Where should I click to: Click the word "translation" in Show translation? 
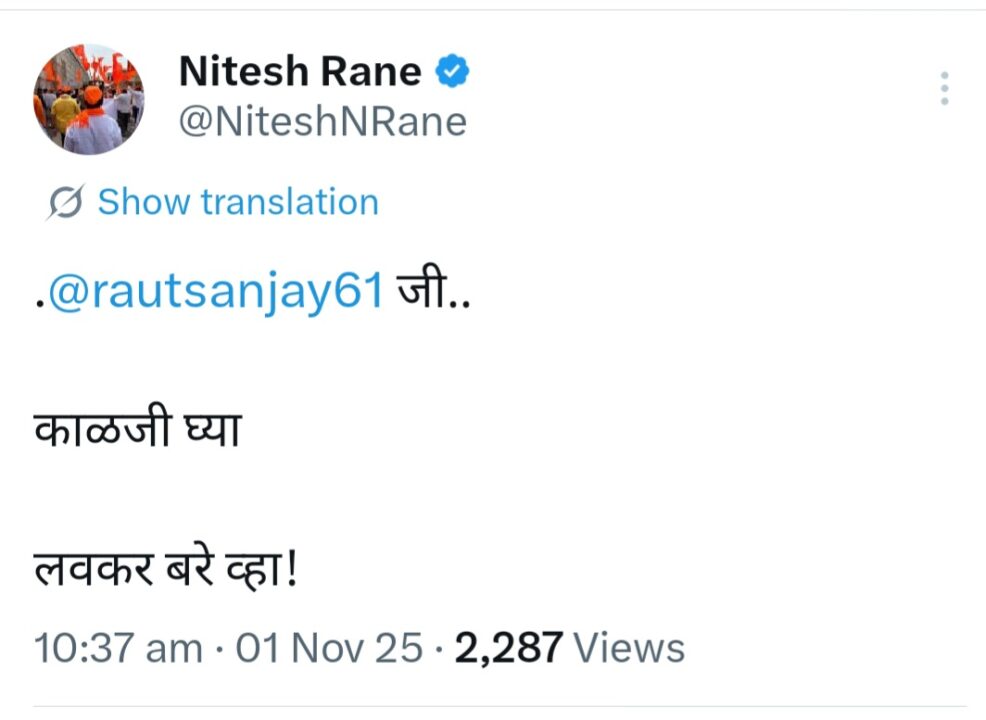point(289,203)
